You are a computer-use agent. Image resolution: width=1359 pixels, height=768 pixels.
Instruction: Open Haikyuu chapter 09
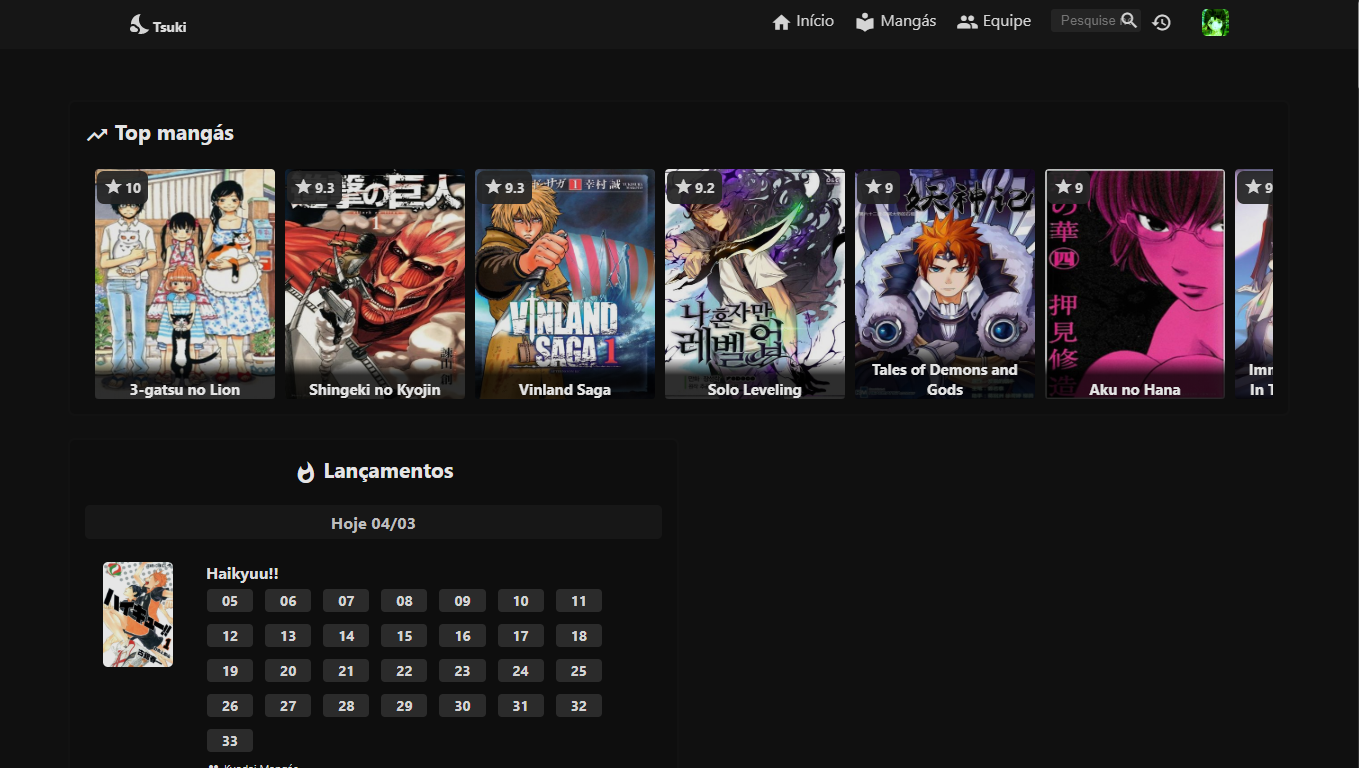tap(462, 601)
